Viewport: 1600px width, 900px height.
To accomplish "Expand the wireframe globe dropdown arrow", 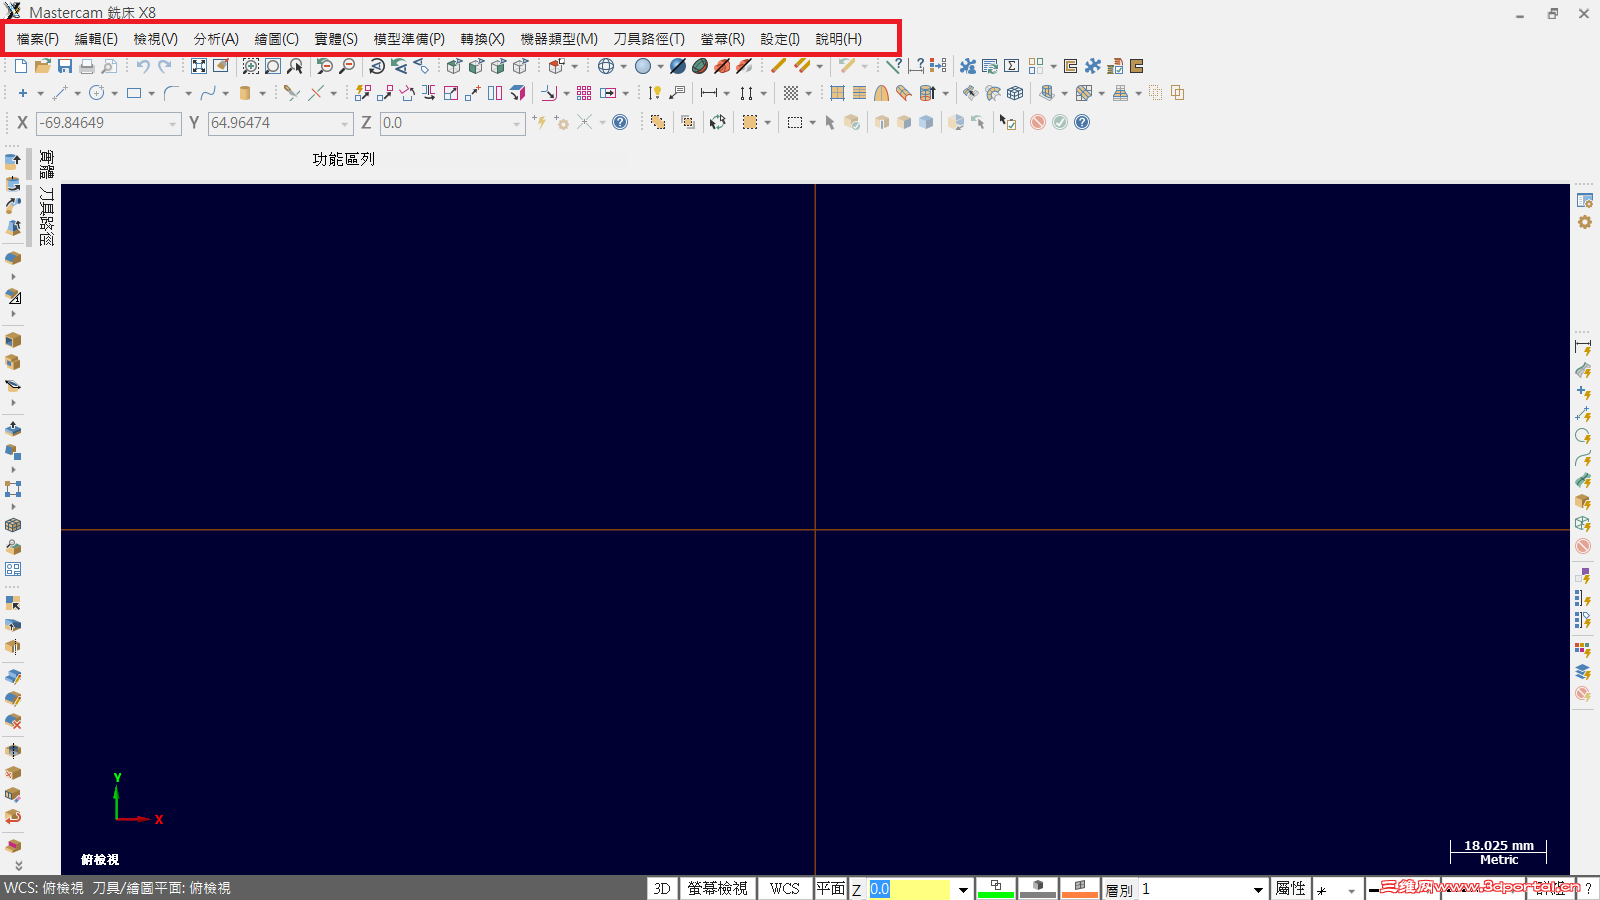I will click(624, 66).
